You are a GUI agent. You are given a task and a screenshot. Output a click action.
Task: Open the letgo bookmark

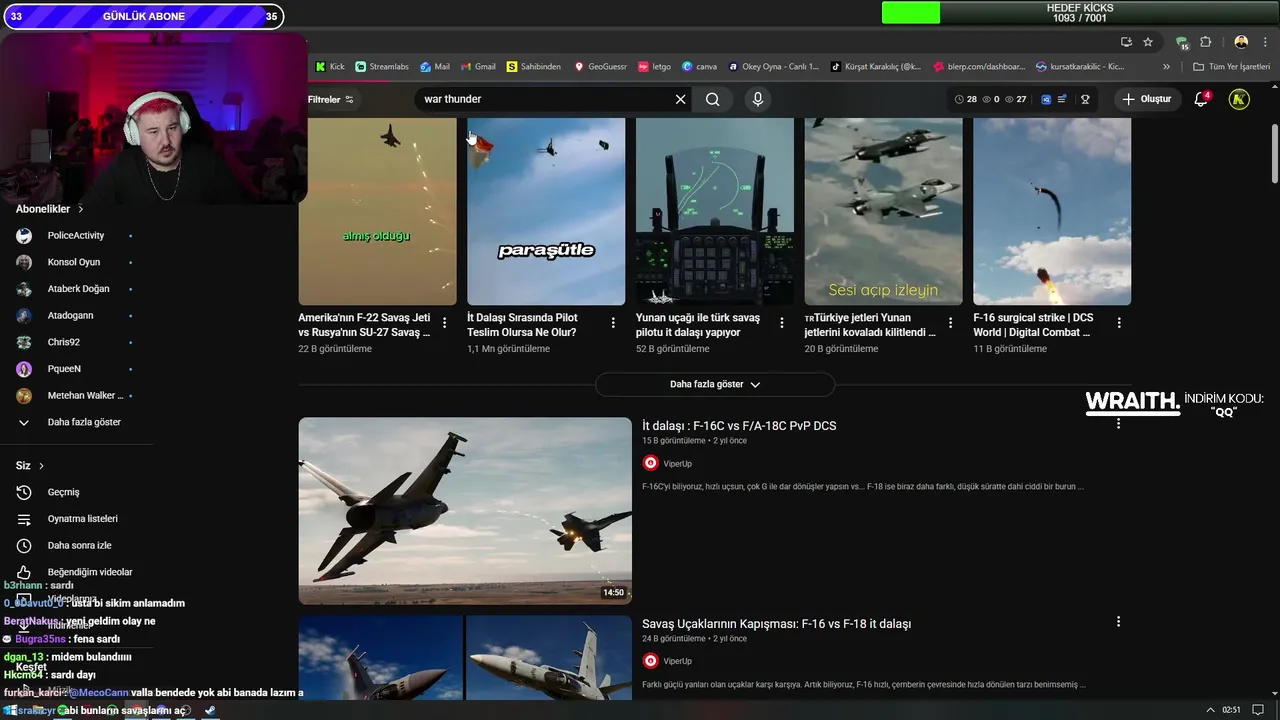[655, 67]
